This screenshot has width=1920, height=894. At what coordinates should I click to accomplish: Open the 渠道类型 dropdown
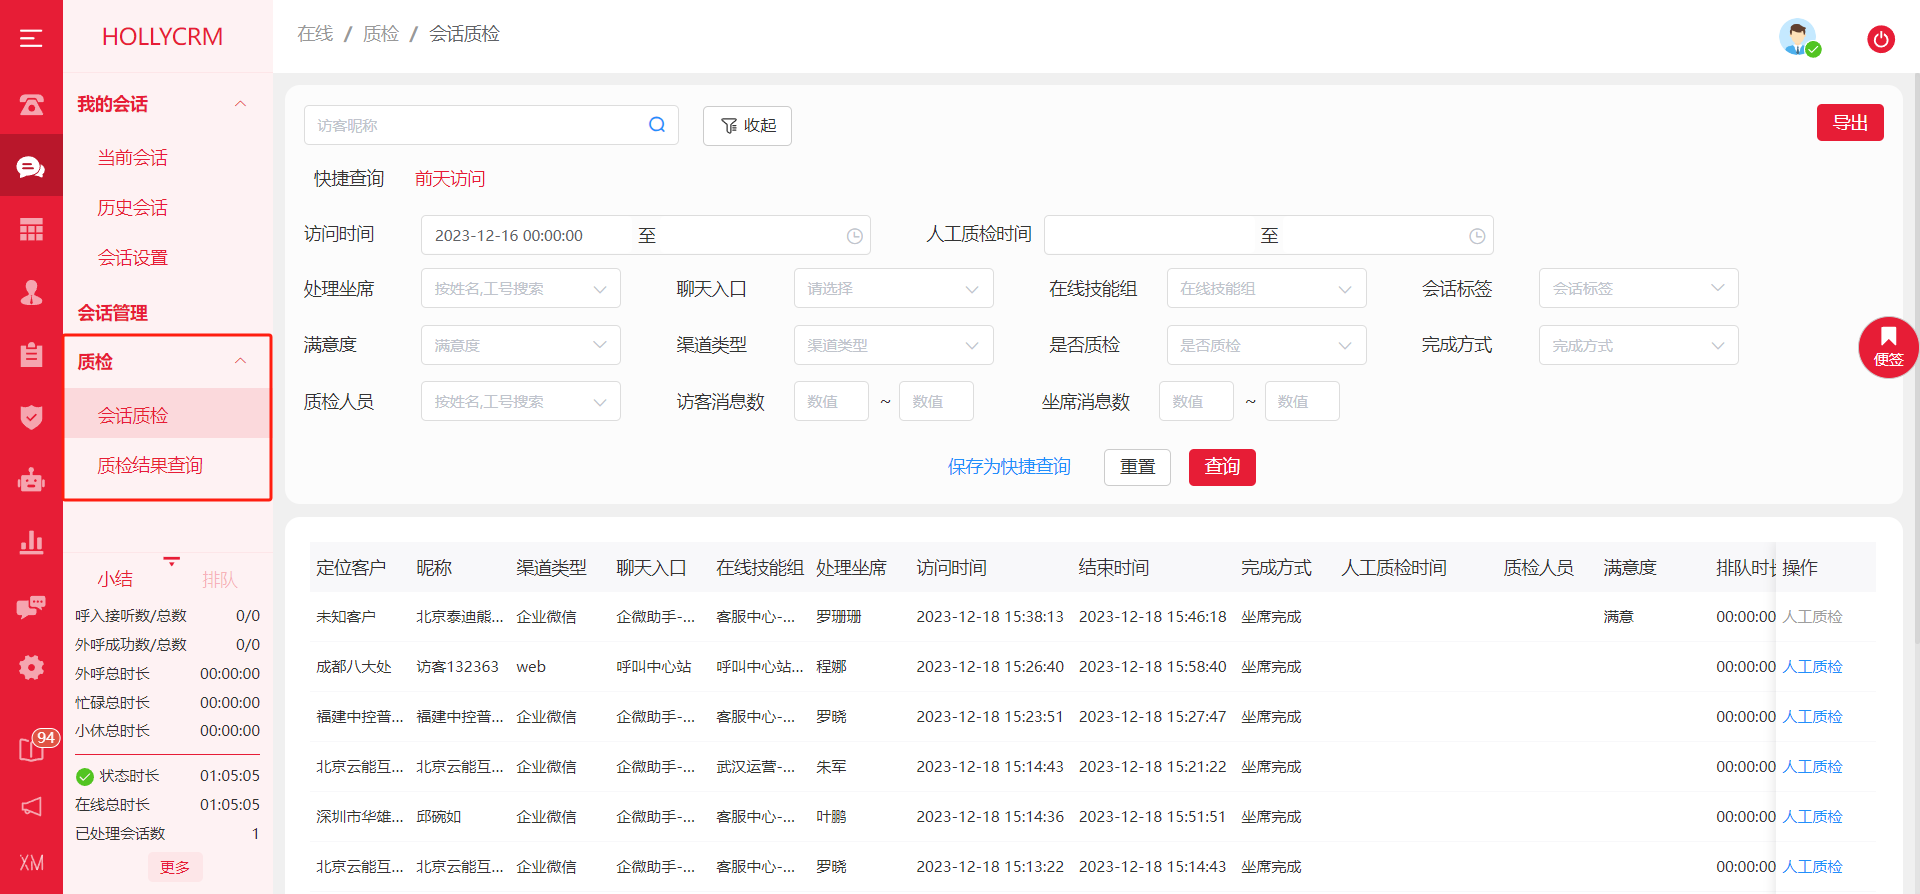(894, 345)
